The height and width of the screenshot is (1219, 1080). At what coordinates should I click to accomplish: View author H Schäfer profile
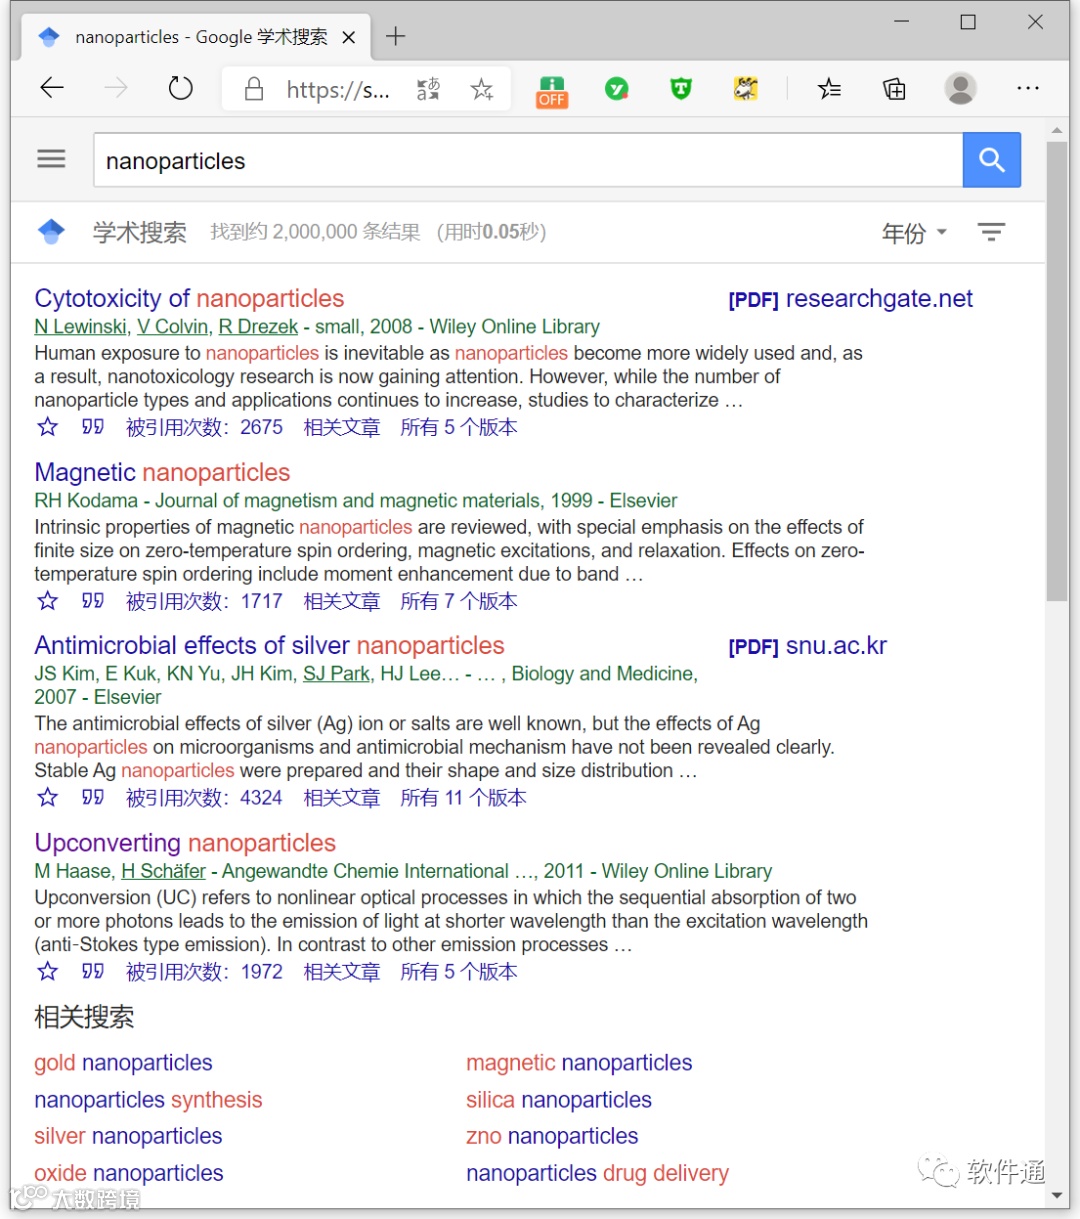pos(163,871)
